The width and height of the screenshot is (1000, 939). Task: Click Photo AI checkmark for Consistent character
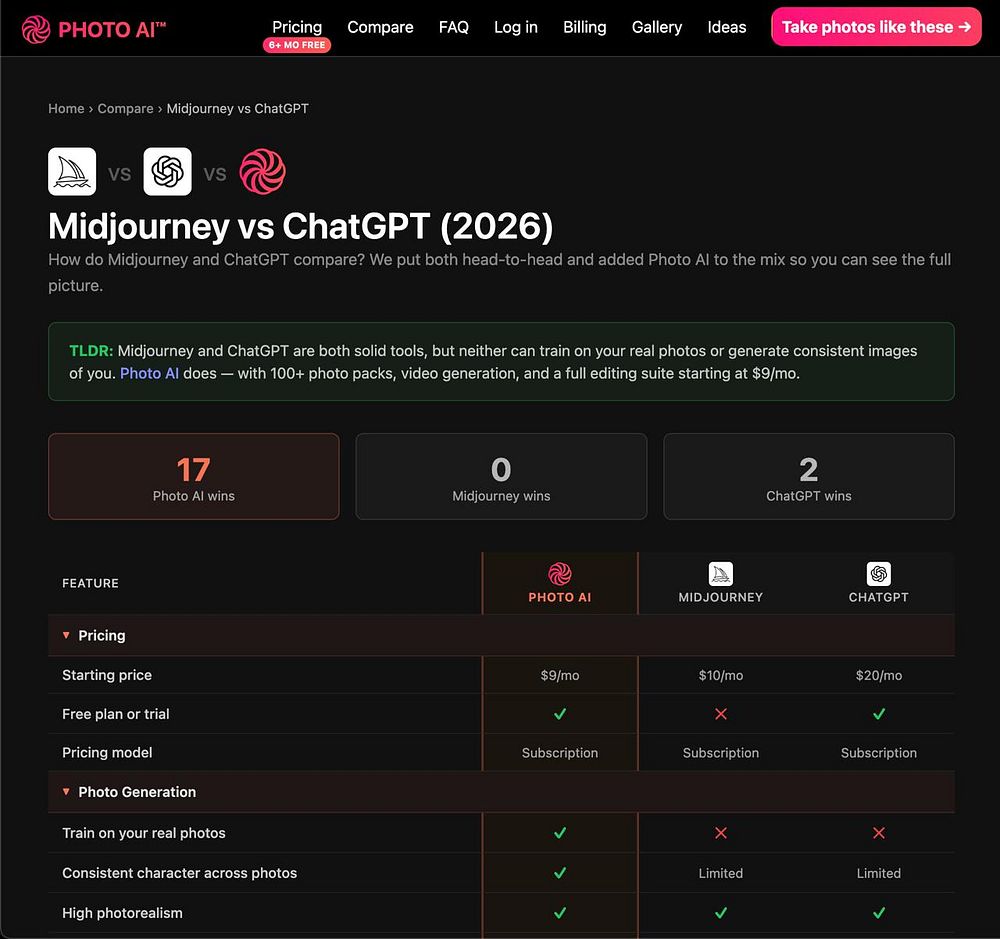(x=560, y=873)
